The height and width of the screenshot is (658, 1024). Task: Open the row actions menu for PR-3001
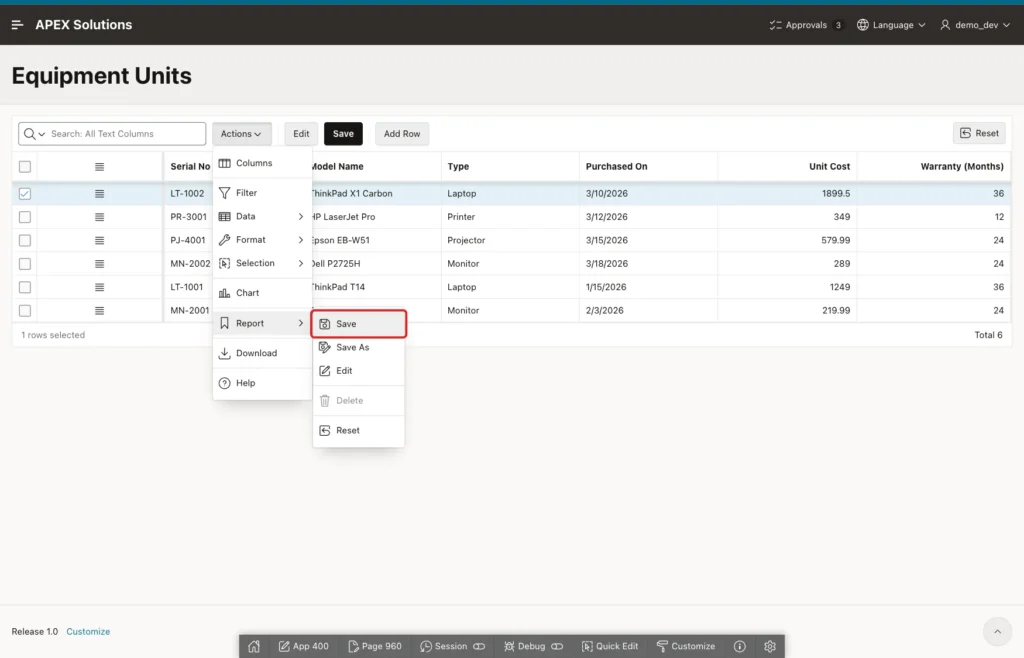click(x=99, y=217)
